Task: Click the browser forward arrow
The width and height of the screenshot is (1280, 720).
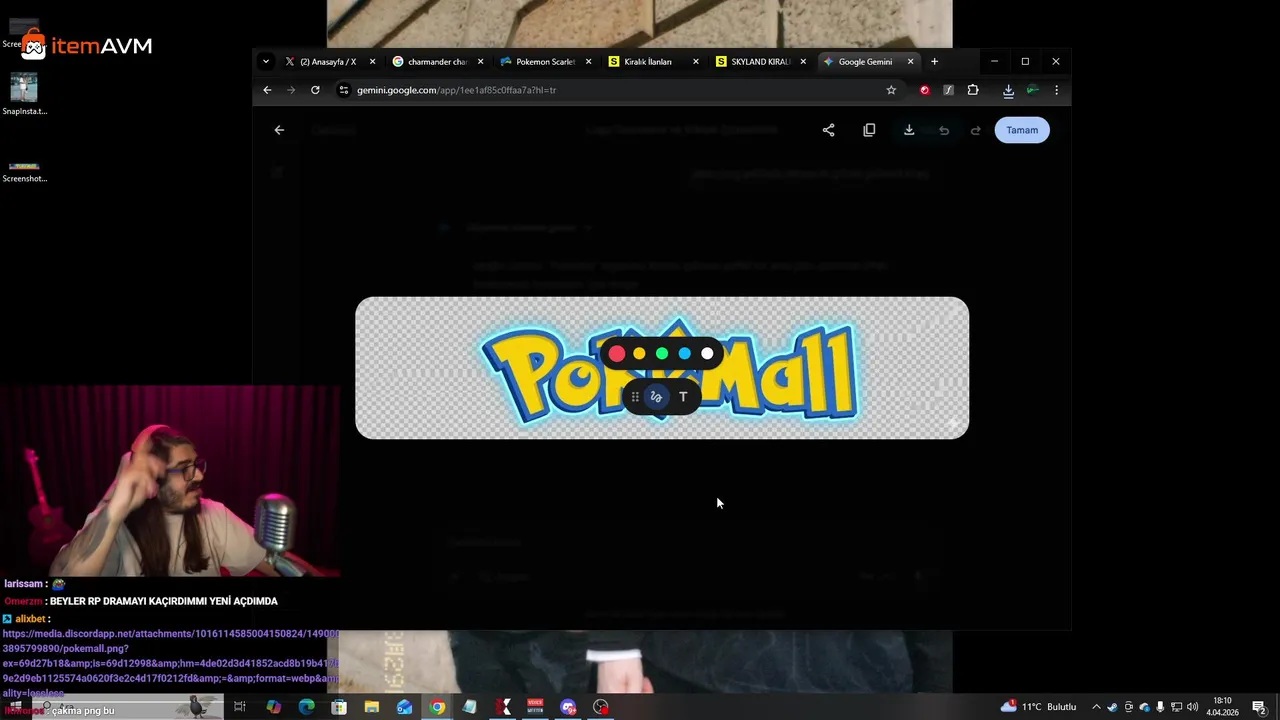Action: 291,90
